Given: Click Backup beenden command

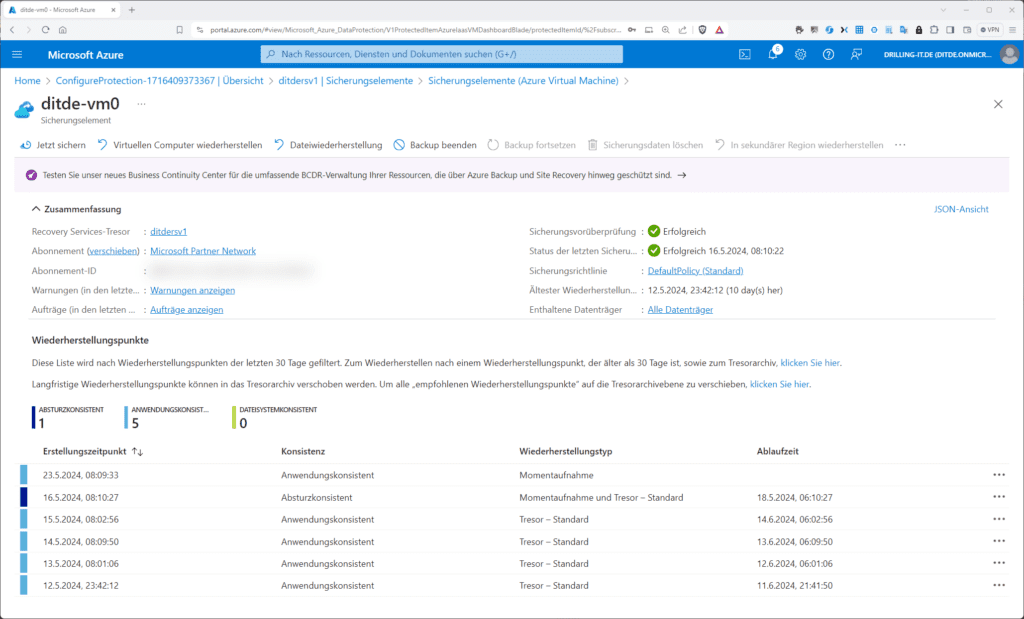Looking at the screenshot, I should [435, 145].
